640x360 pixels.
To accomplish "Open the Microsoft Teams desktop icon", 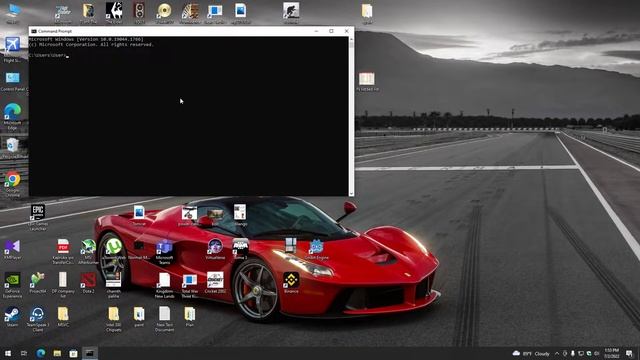I will point(164,251).
